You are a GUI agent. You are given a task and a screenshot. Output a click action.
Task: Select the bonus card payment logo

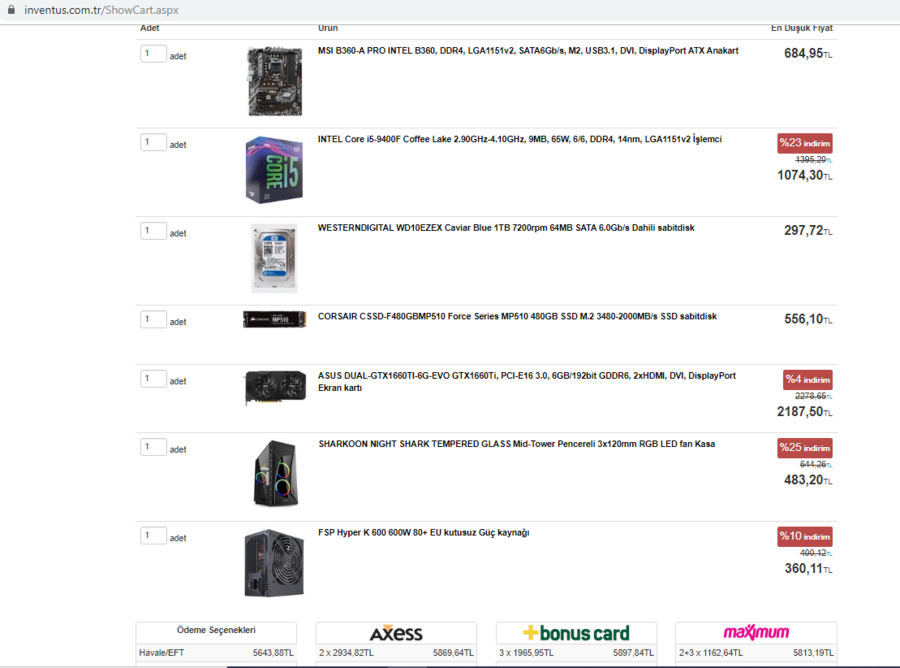point(576,633)
